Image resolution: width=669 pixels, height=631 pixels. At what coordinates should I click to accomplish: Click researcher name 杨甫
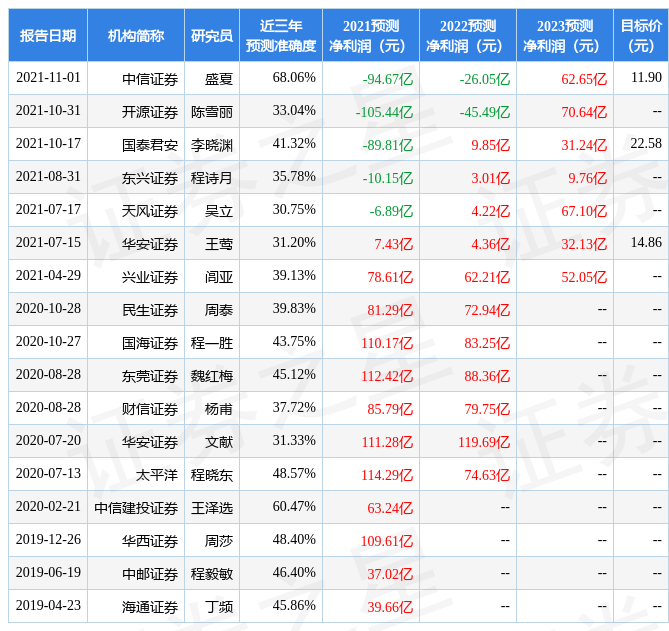click(x=218, y=409)
